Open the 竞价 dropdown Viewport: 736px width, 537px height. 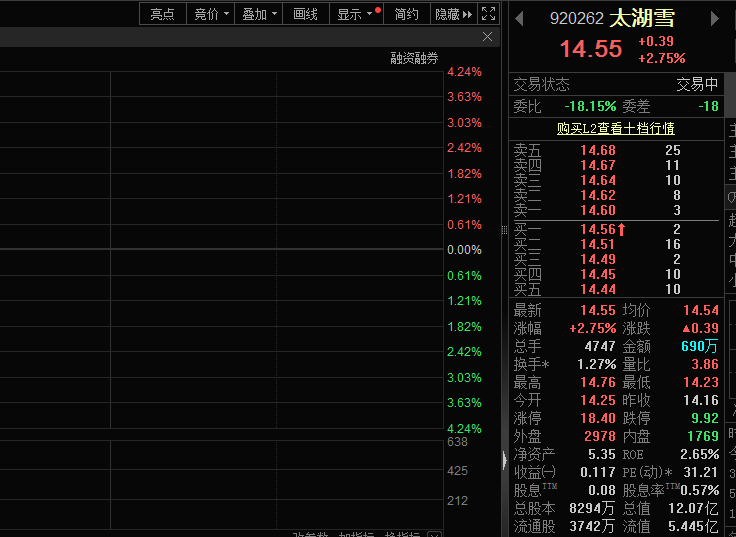tap(211, 14)
